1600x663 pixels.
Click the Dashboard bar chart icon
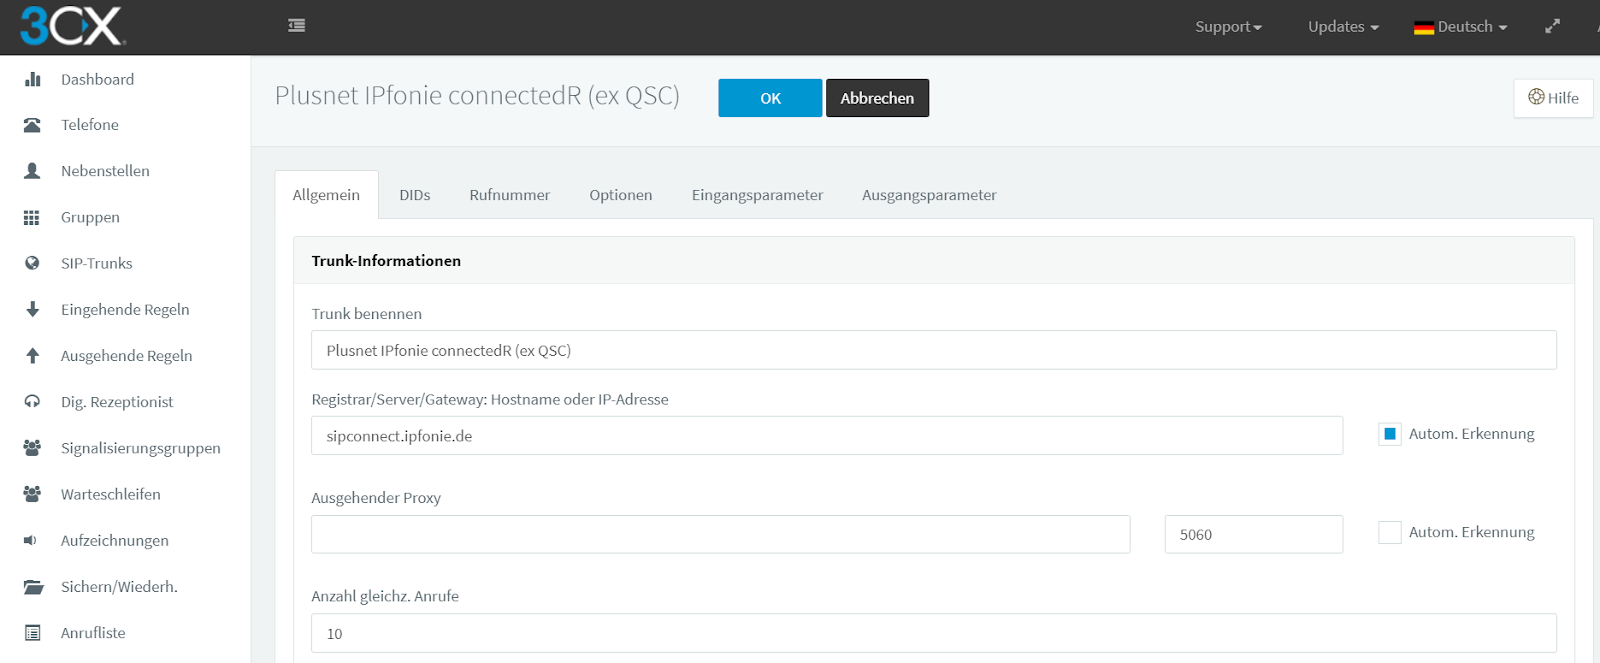(x=32, y=79)
